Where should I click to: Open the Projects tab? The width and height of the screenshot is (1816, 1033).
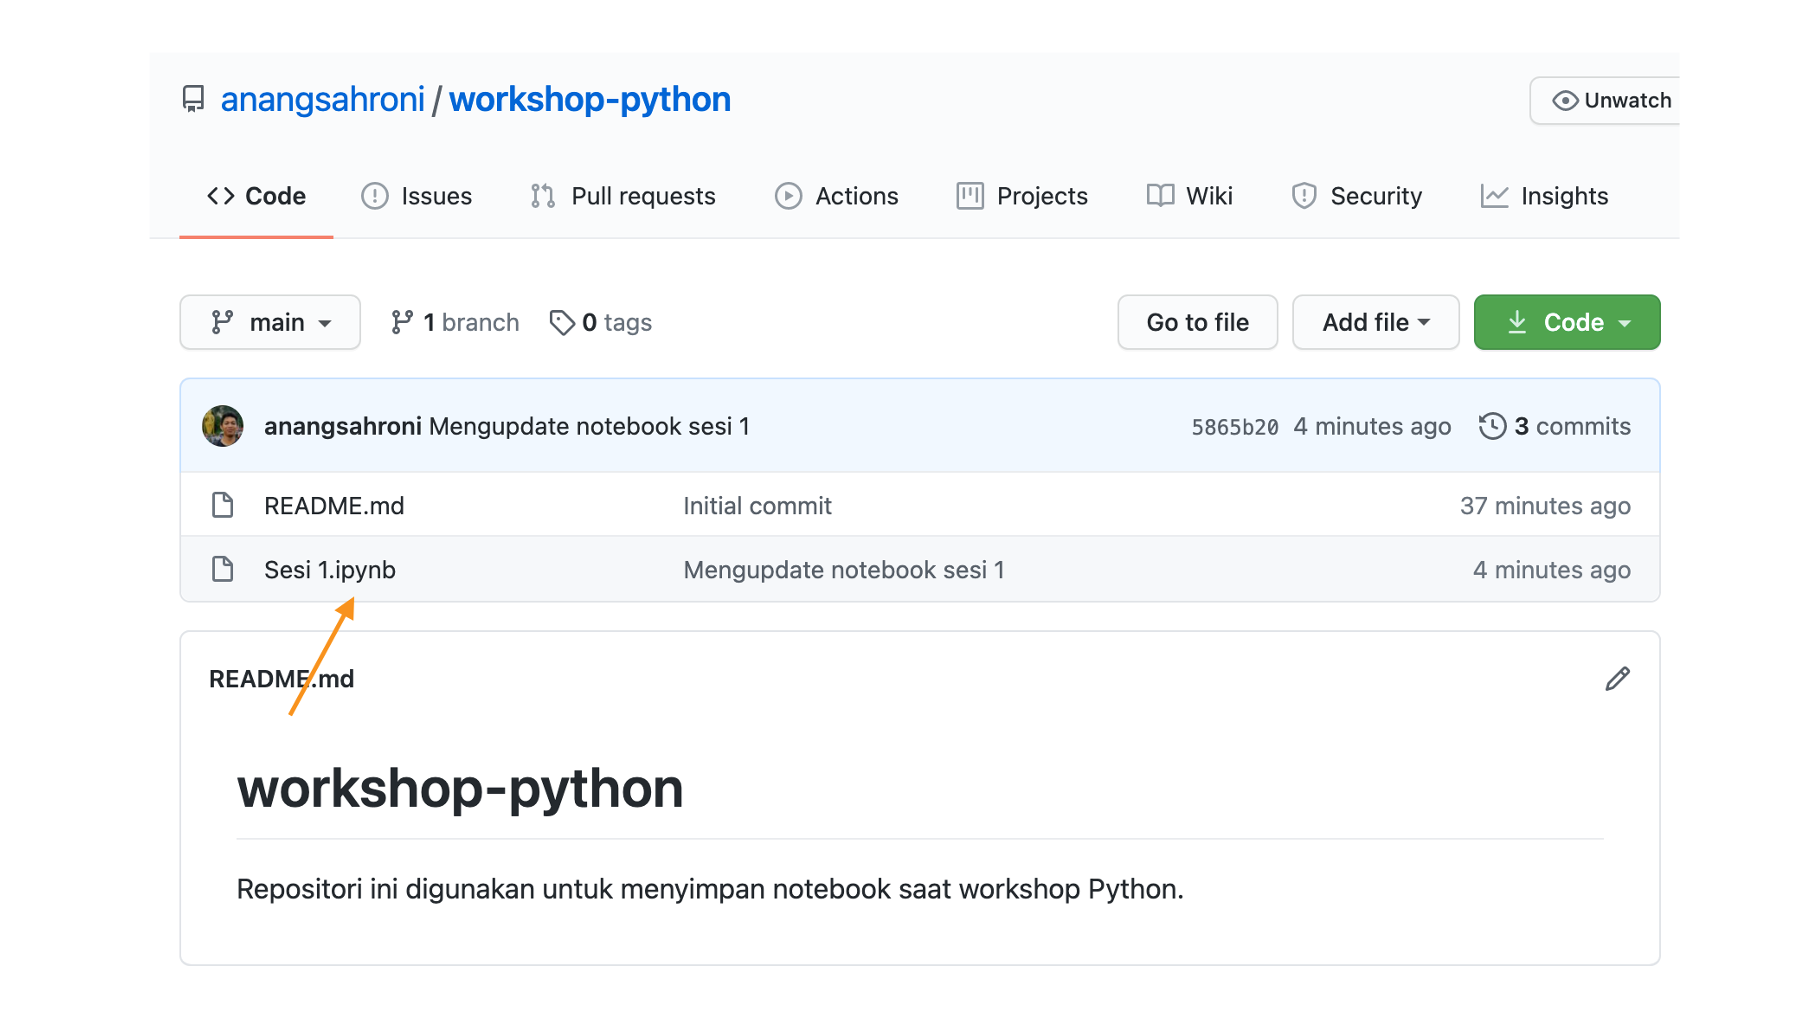click(x=1021, y=196)
